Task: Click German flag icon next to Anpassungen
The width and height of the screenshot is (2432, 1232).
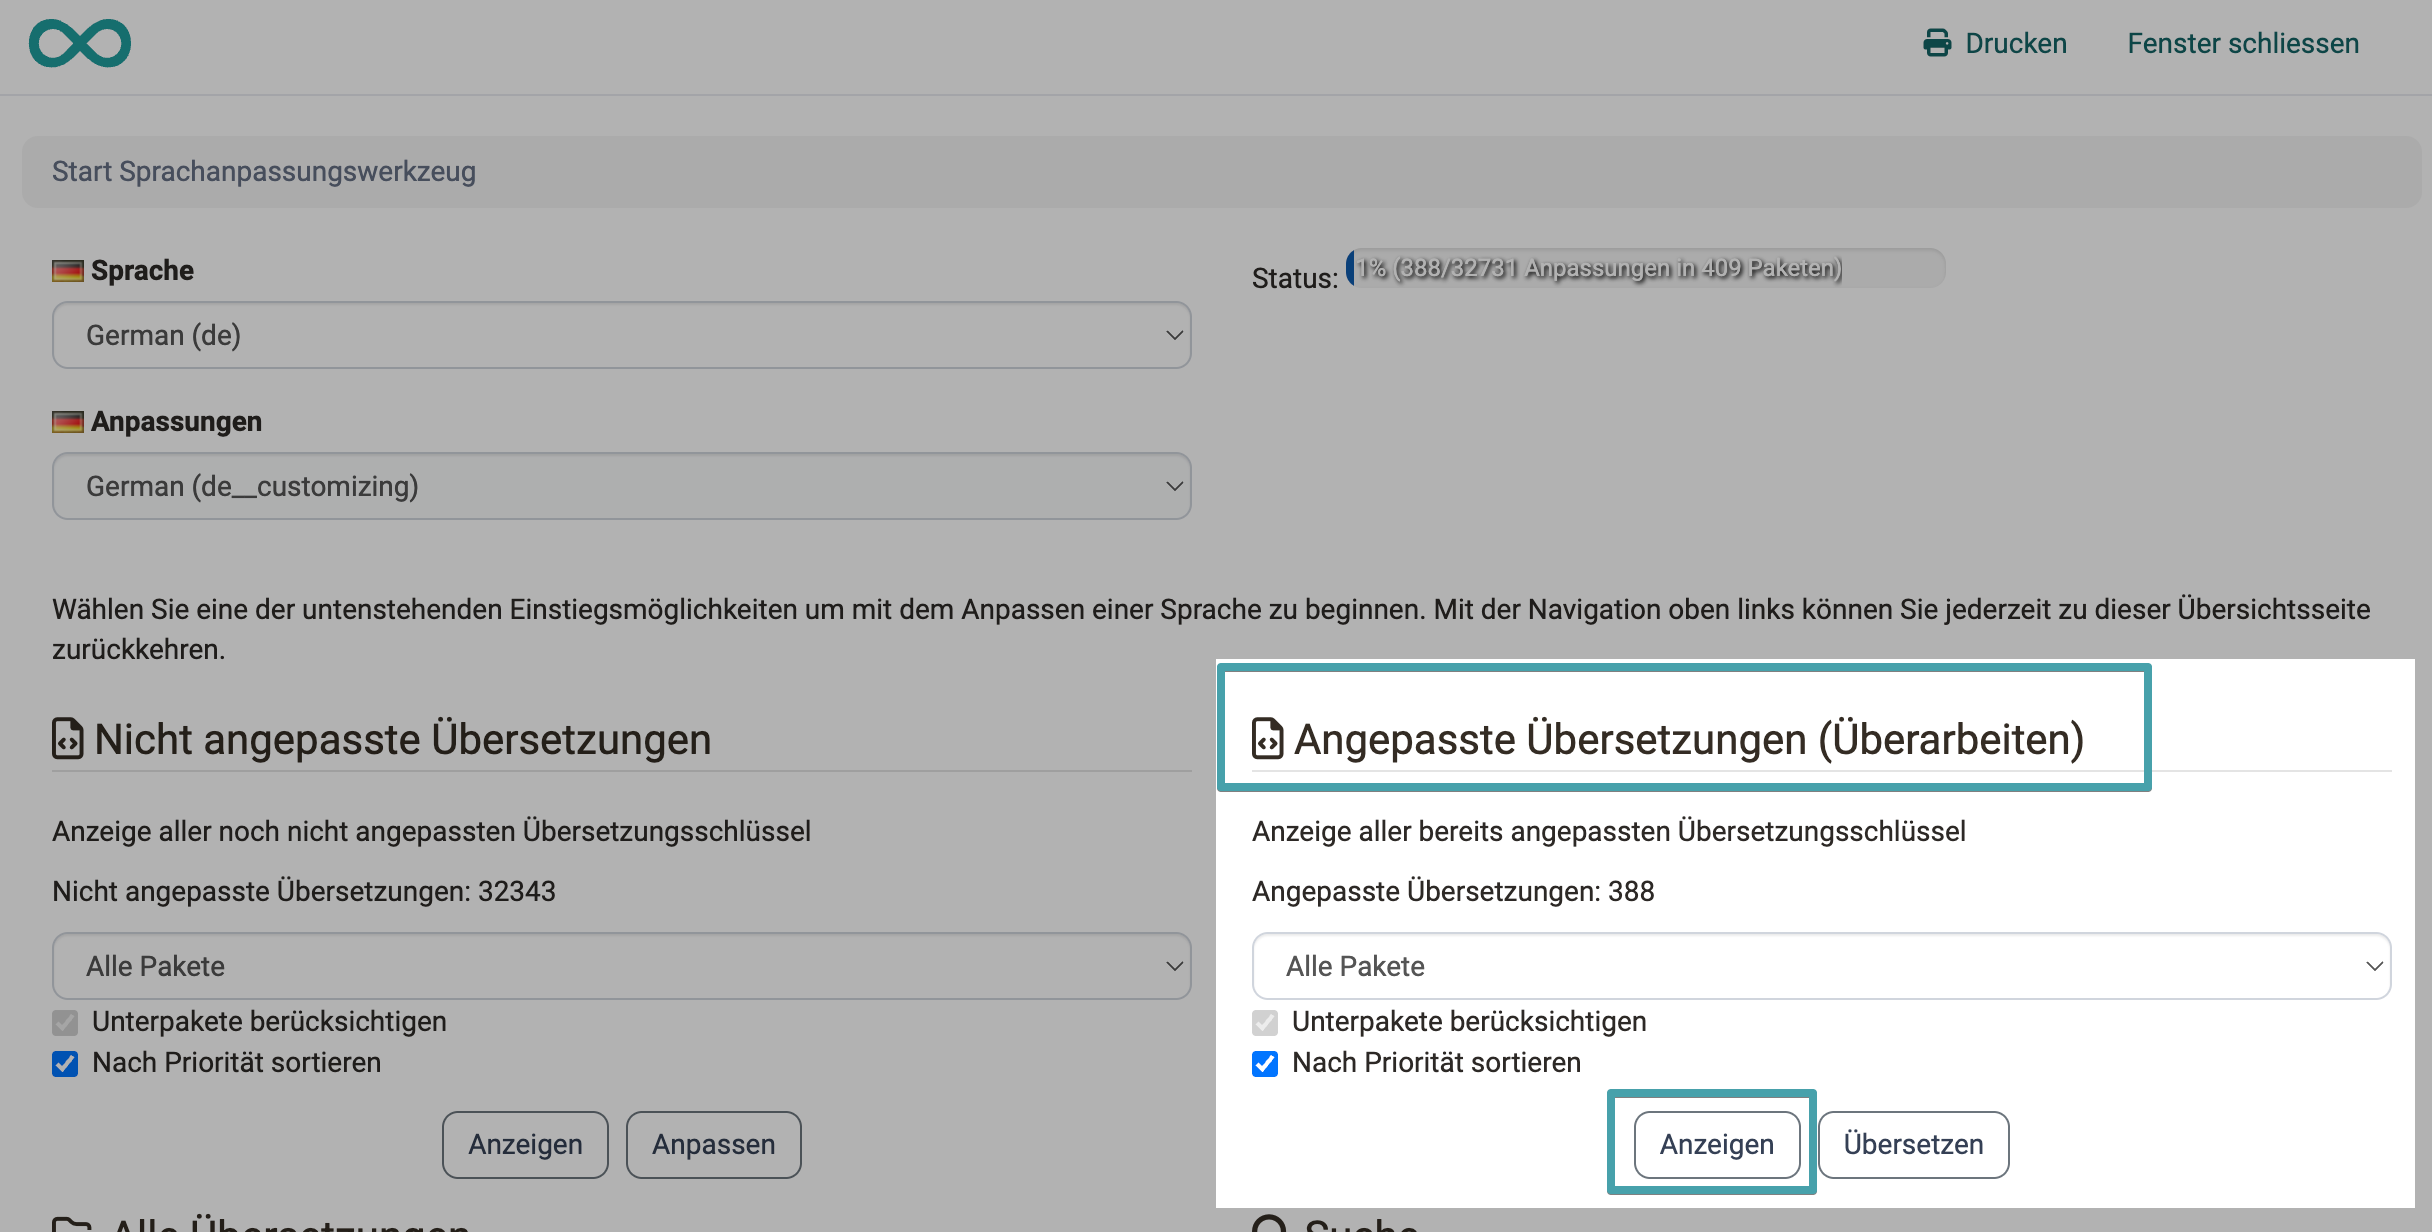Action: tap(67, 422)
